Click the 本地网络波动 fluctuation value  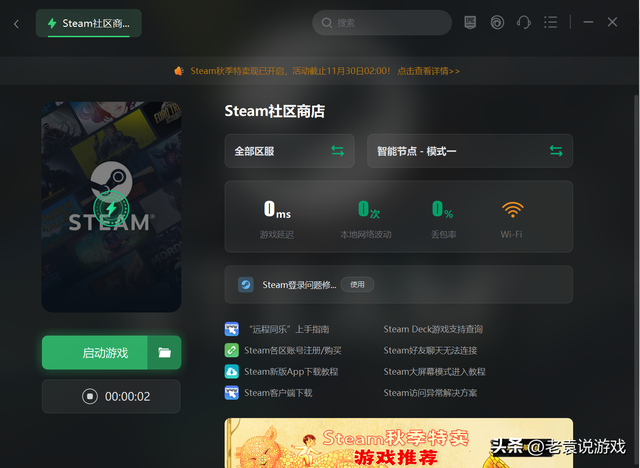pos(369,210)
